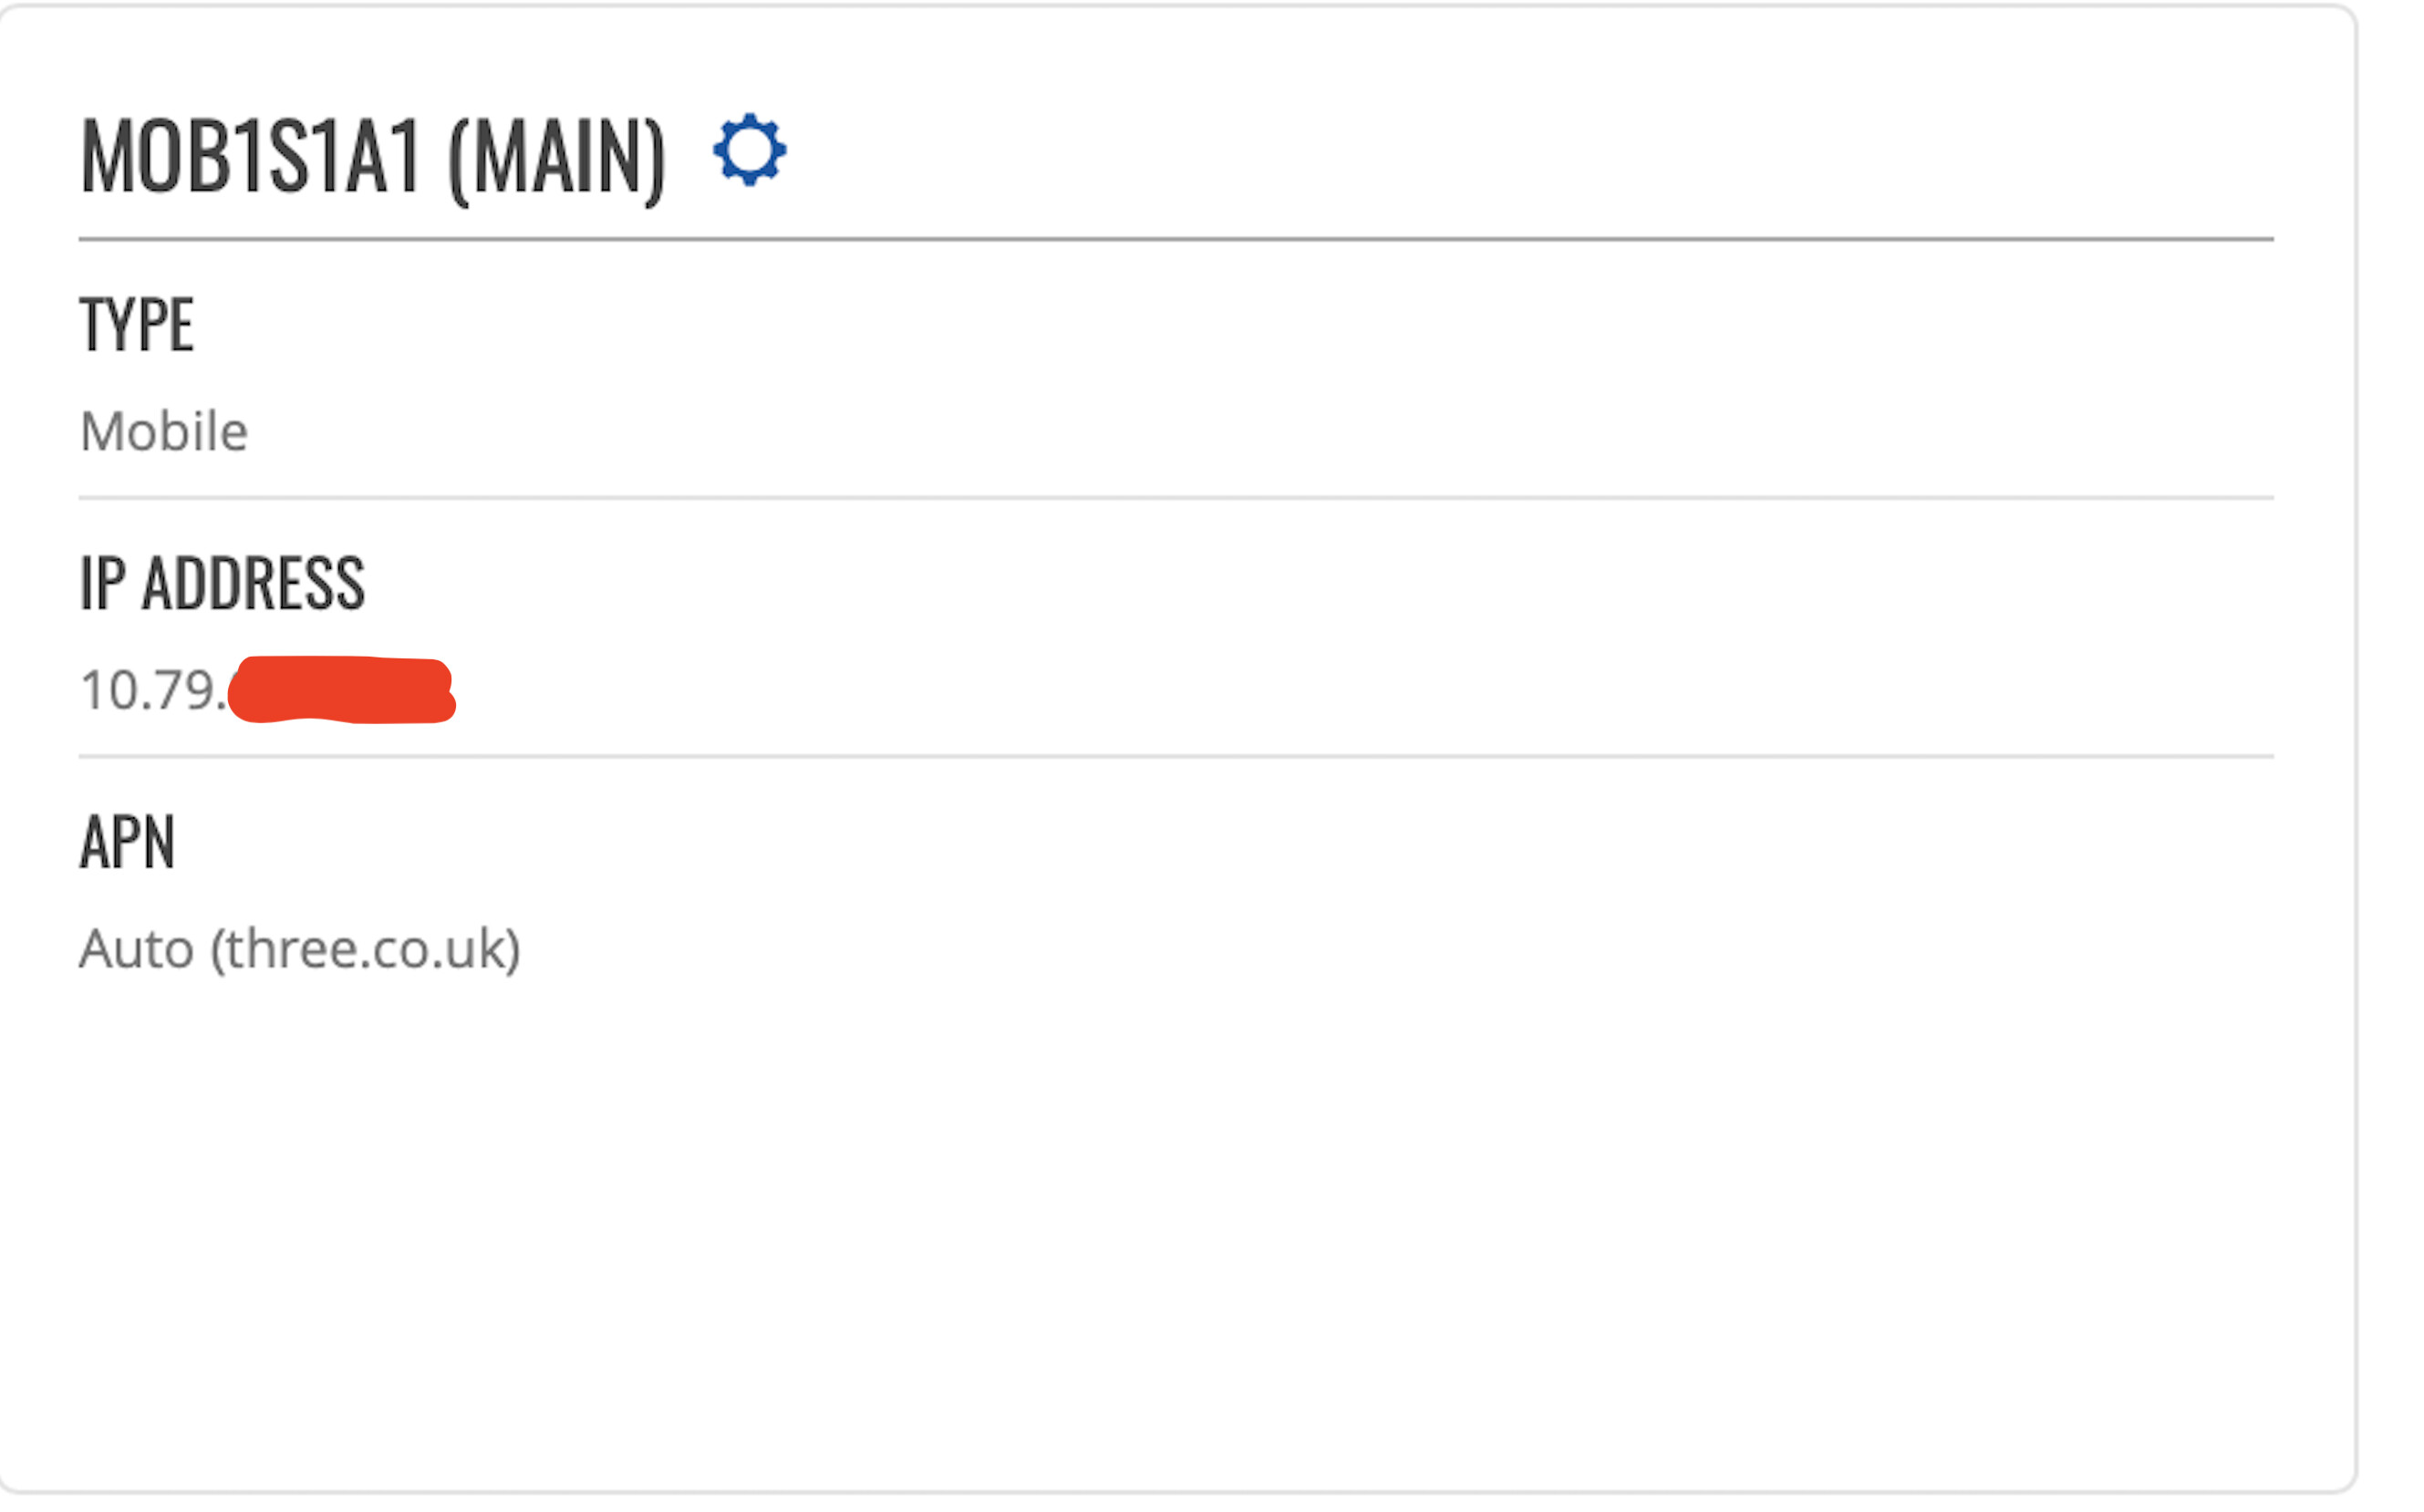Select the Auto (three.co.uk) APN value
The height and width of the screenshot is (1512, 2424).
pos(300,949)
